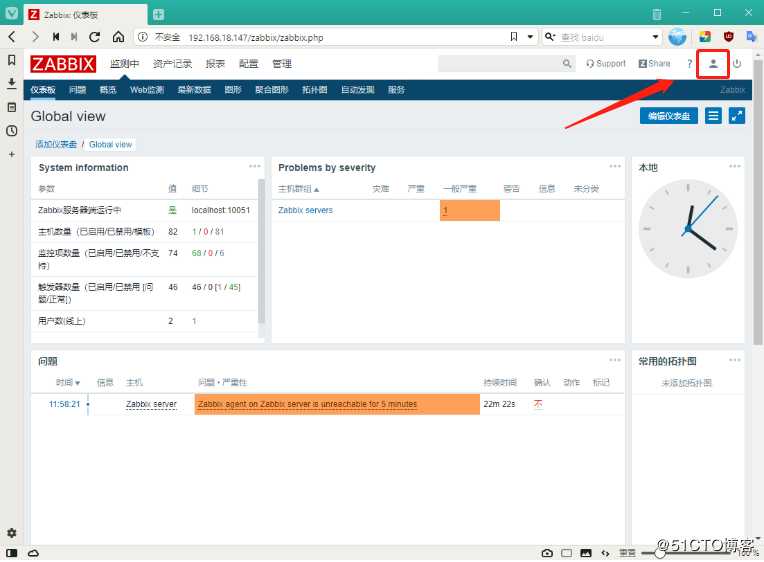Toggle dashboard fullscreen mode icon
The width and height of the screenshot is (764, 562).
(737, 116)
